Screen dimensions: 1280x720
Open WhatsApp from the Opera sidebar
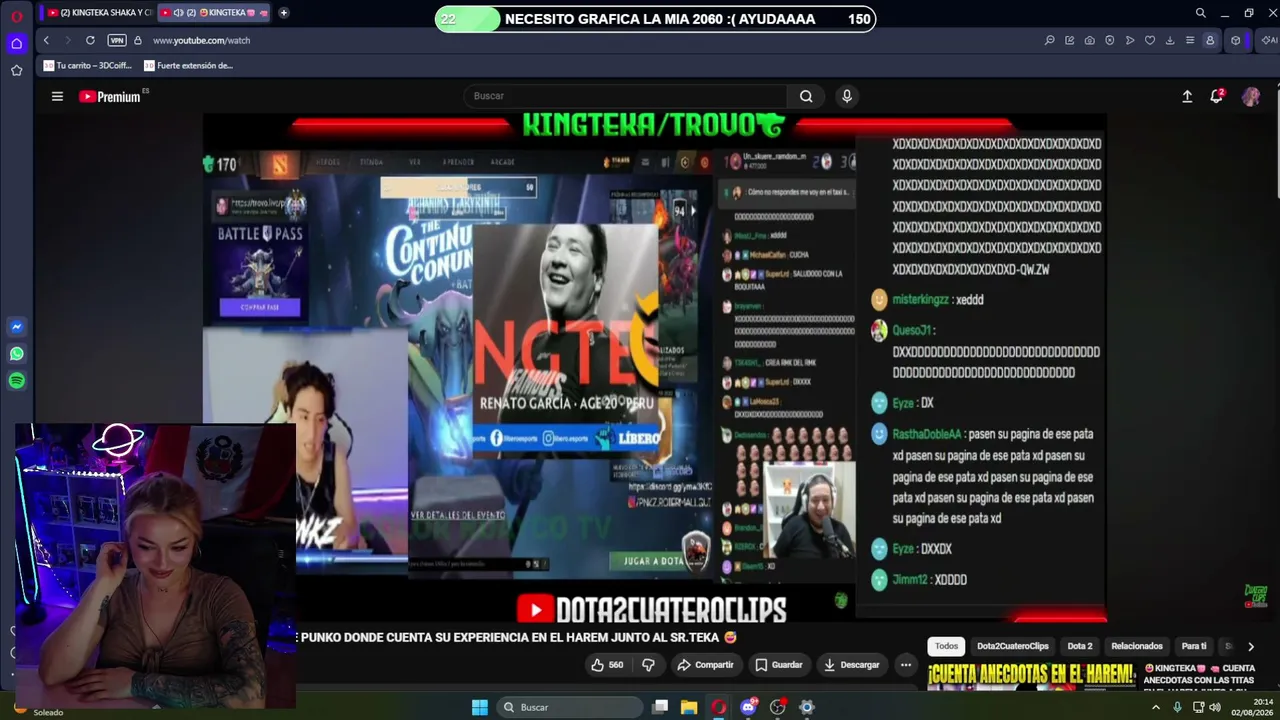pyautogui.click(x=17, y=354)
